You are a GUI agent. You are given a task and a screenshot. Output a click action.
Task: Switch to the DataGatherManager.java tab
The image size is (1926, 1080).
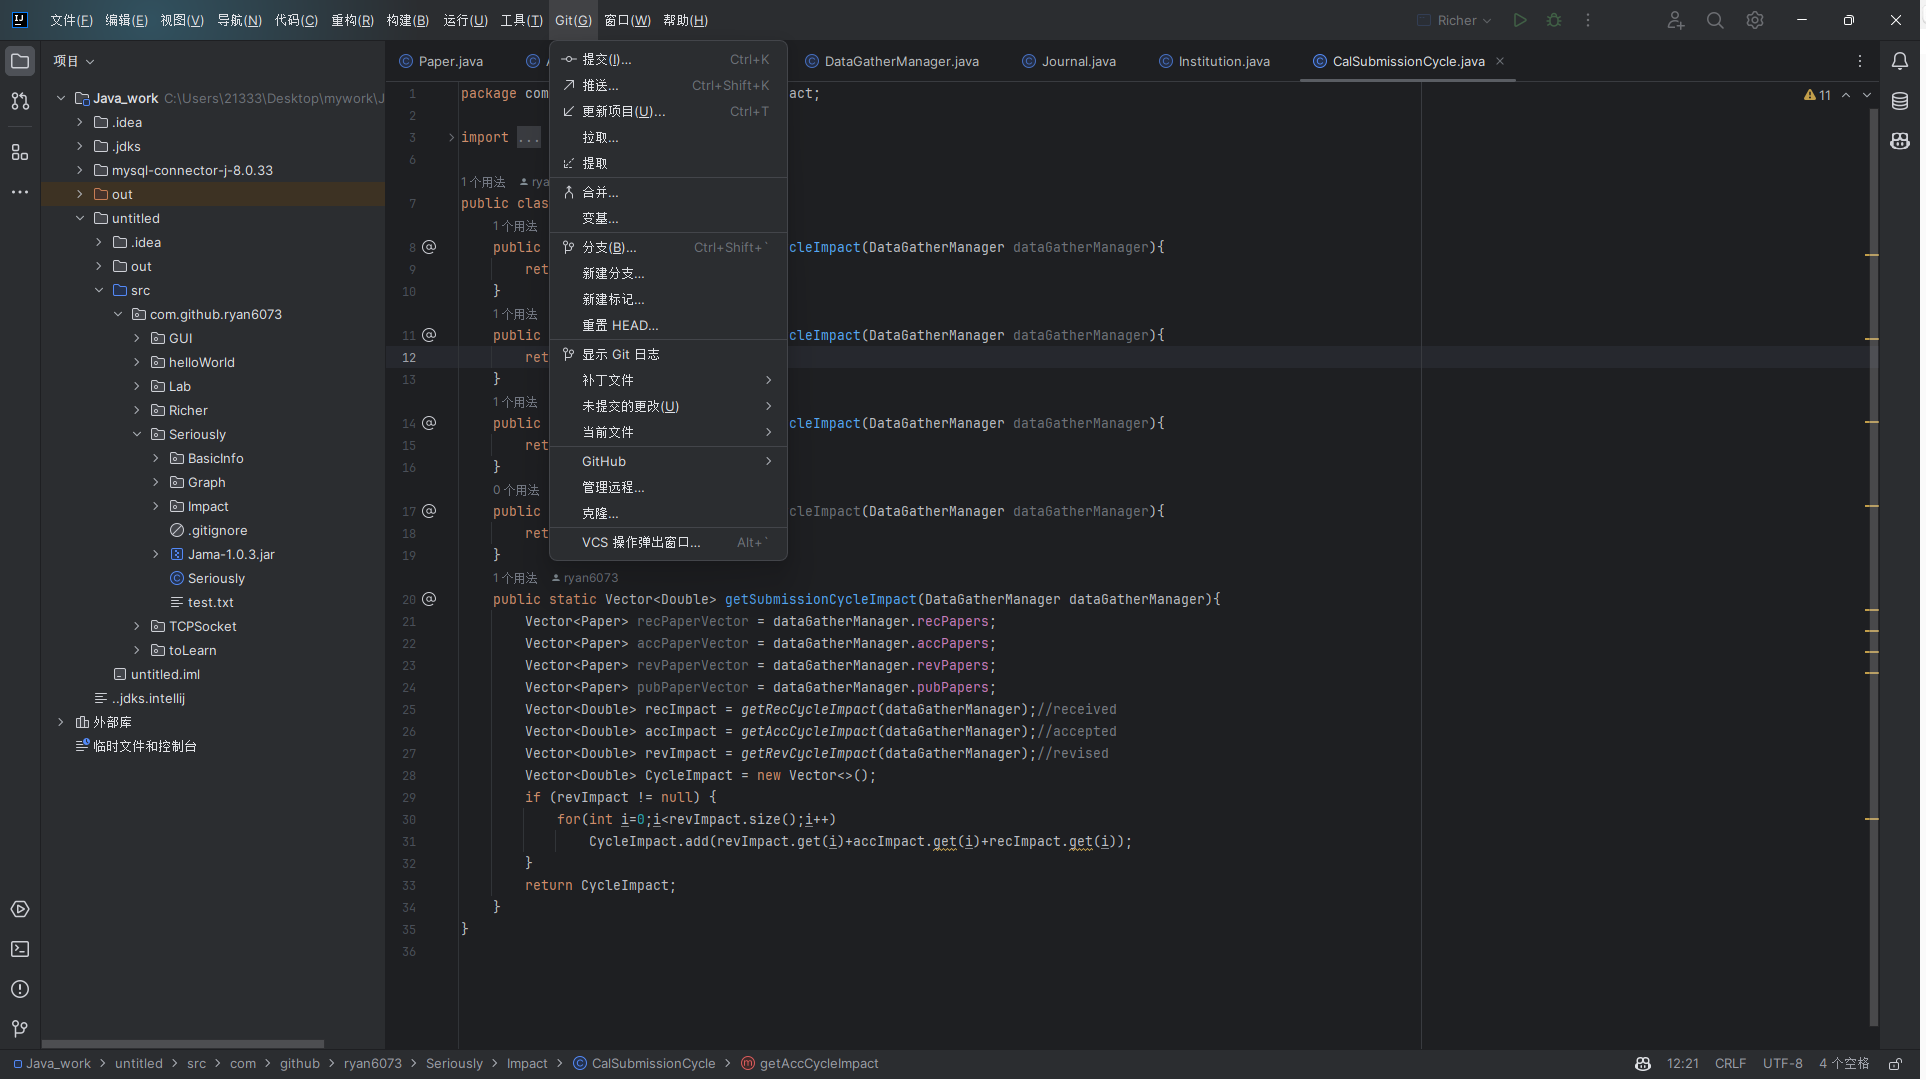tap(892, 61)
